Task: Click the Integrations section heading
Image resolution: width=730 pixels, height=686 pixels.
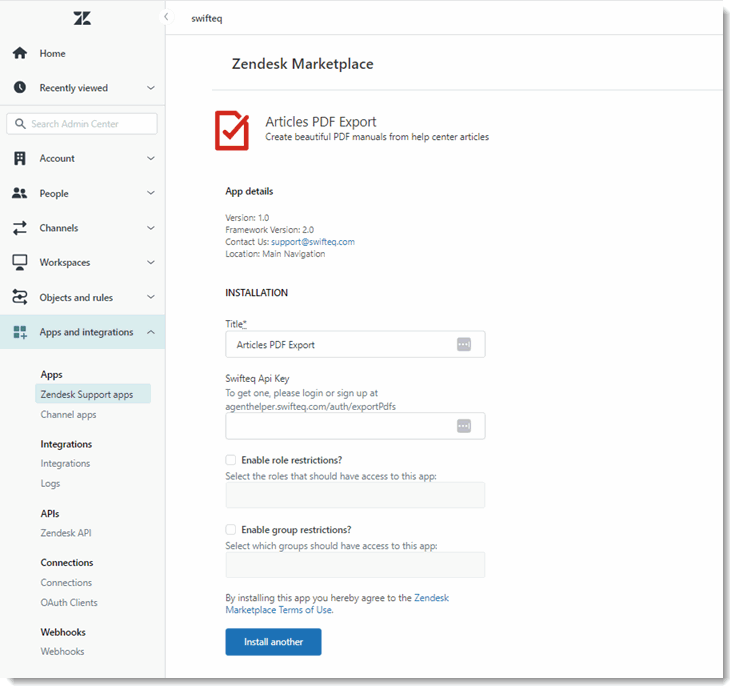Action: [x=66, y=444]
